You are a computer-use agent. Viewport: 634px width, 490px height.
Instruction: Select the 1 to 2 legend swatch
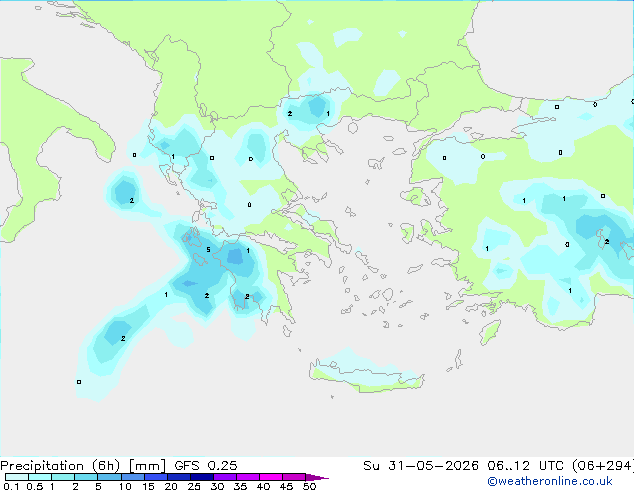[x=63, y=477]
